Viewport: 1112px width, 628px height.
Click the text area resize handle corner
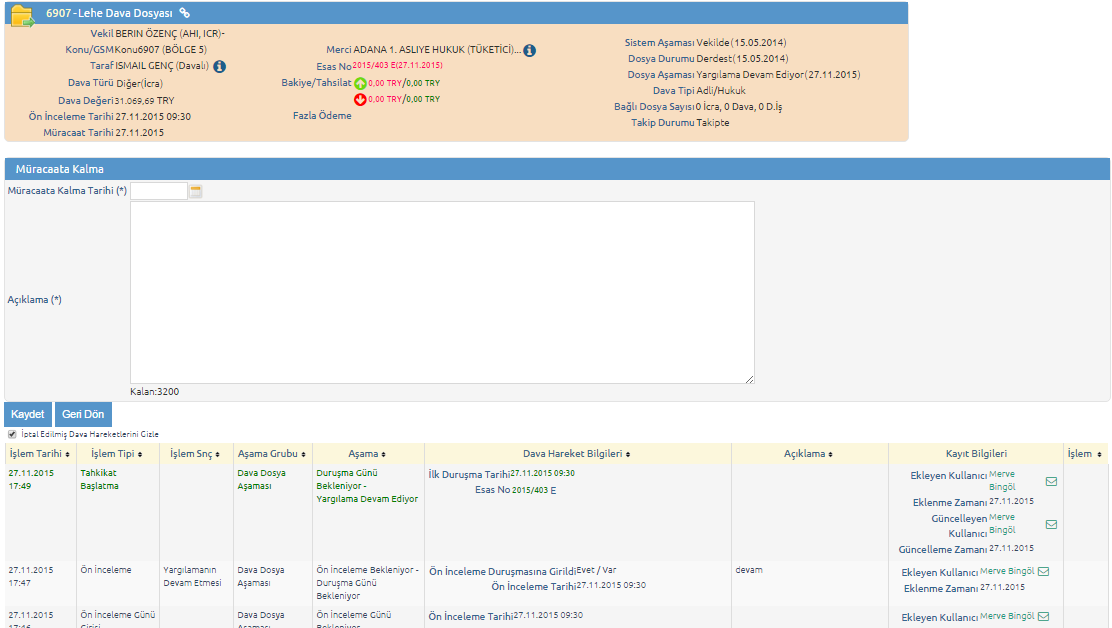coord(750,379)
